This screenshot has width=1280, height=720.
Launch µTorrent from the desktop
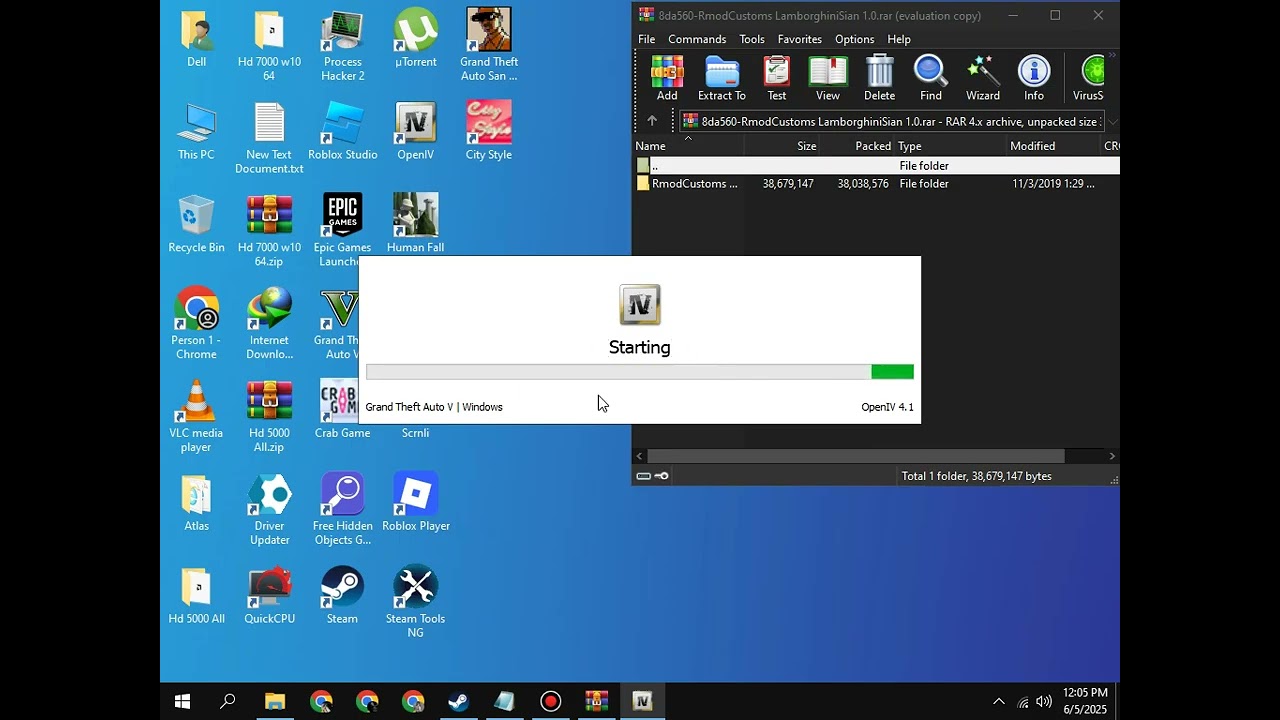[x=416, y=39]
